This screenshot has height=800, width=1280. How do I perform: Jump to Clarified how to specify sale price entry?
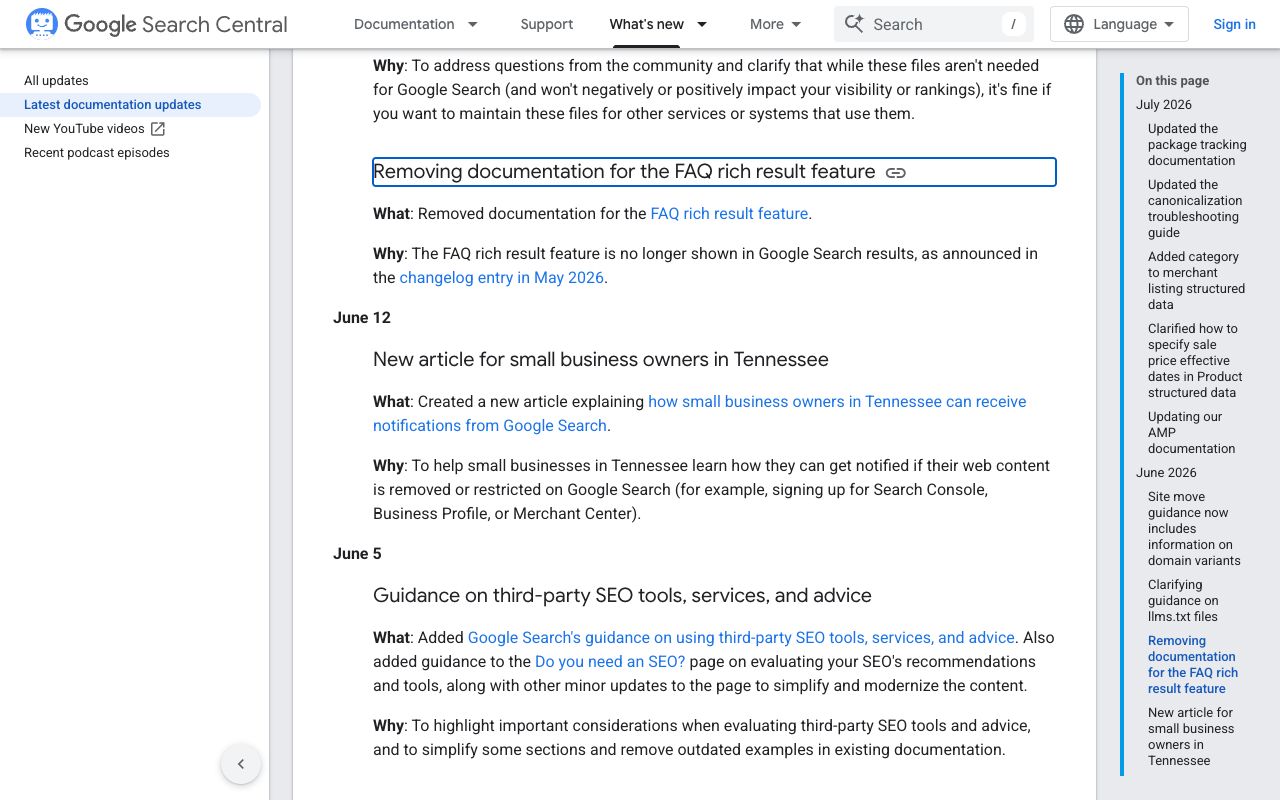click(1195, 360)
